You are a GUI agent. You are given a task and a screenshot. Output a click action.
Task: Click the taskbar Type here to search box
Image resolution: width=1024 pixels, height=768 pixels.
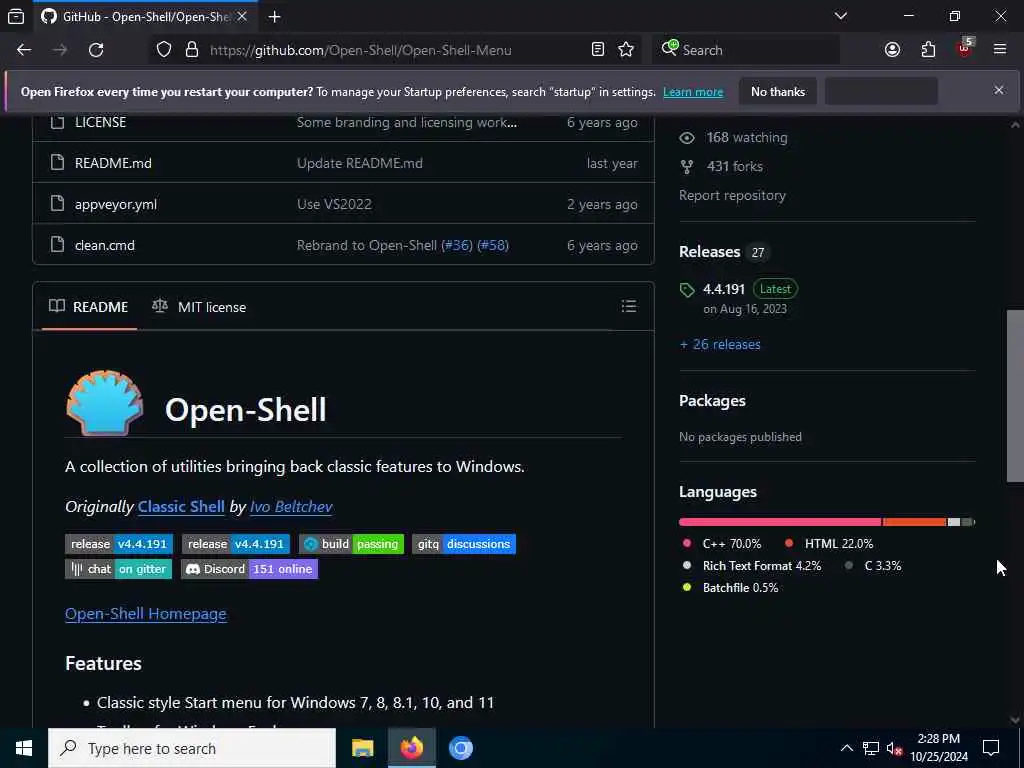tap(192, 748)
